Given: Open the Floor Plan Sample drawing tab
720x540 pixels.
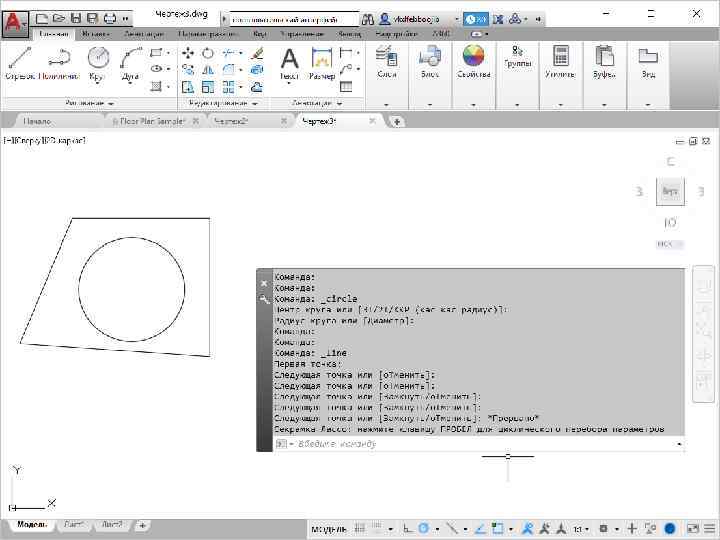Looking at the screenshot, I should 152,121.
